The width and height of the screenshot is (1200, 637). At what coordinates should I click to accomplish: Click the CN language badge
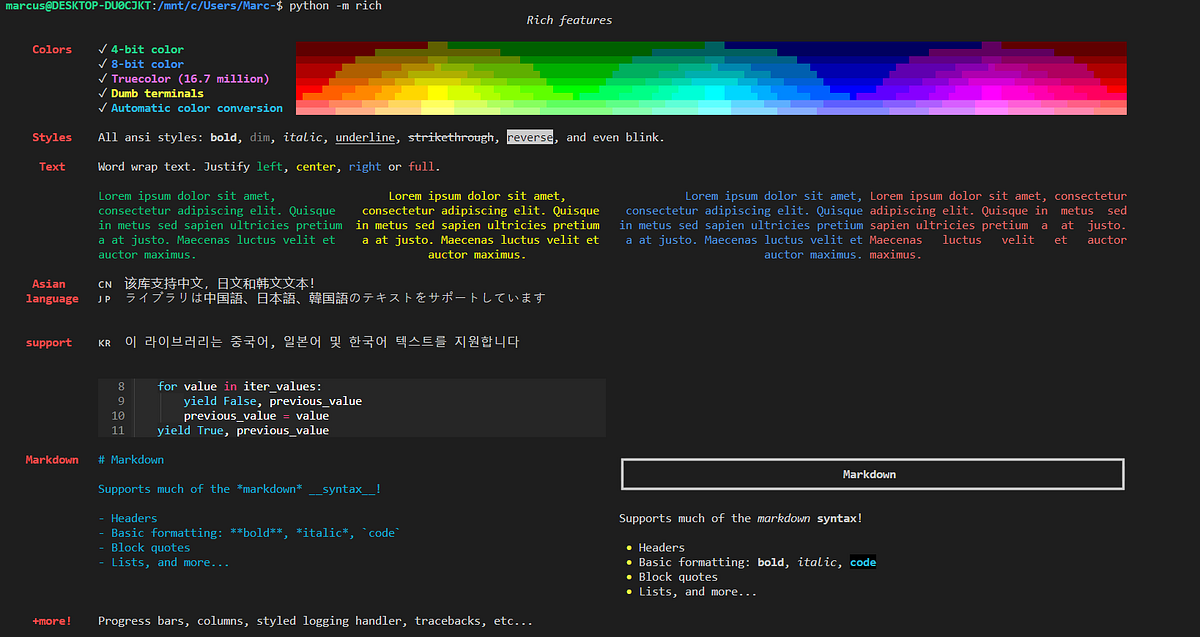click(x=105, y=283)
